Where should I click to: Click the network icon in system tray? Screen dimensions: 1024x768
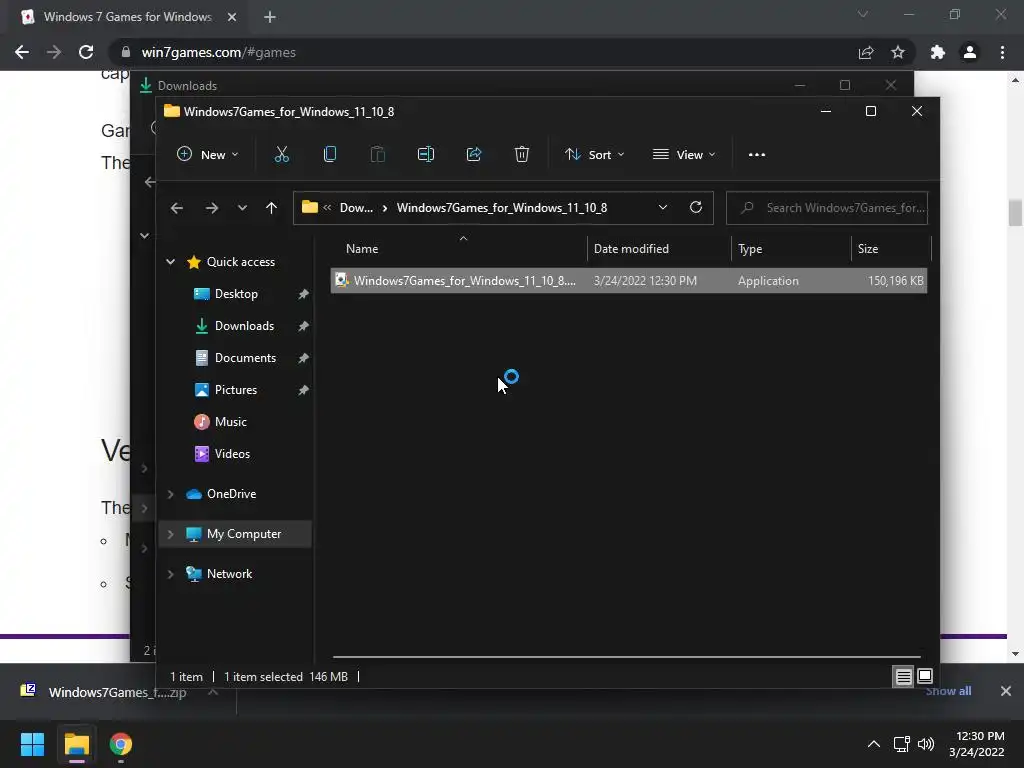click(x=902, y=744)
